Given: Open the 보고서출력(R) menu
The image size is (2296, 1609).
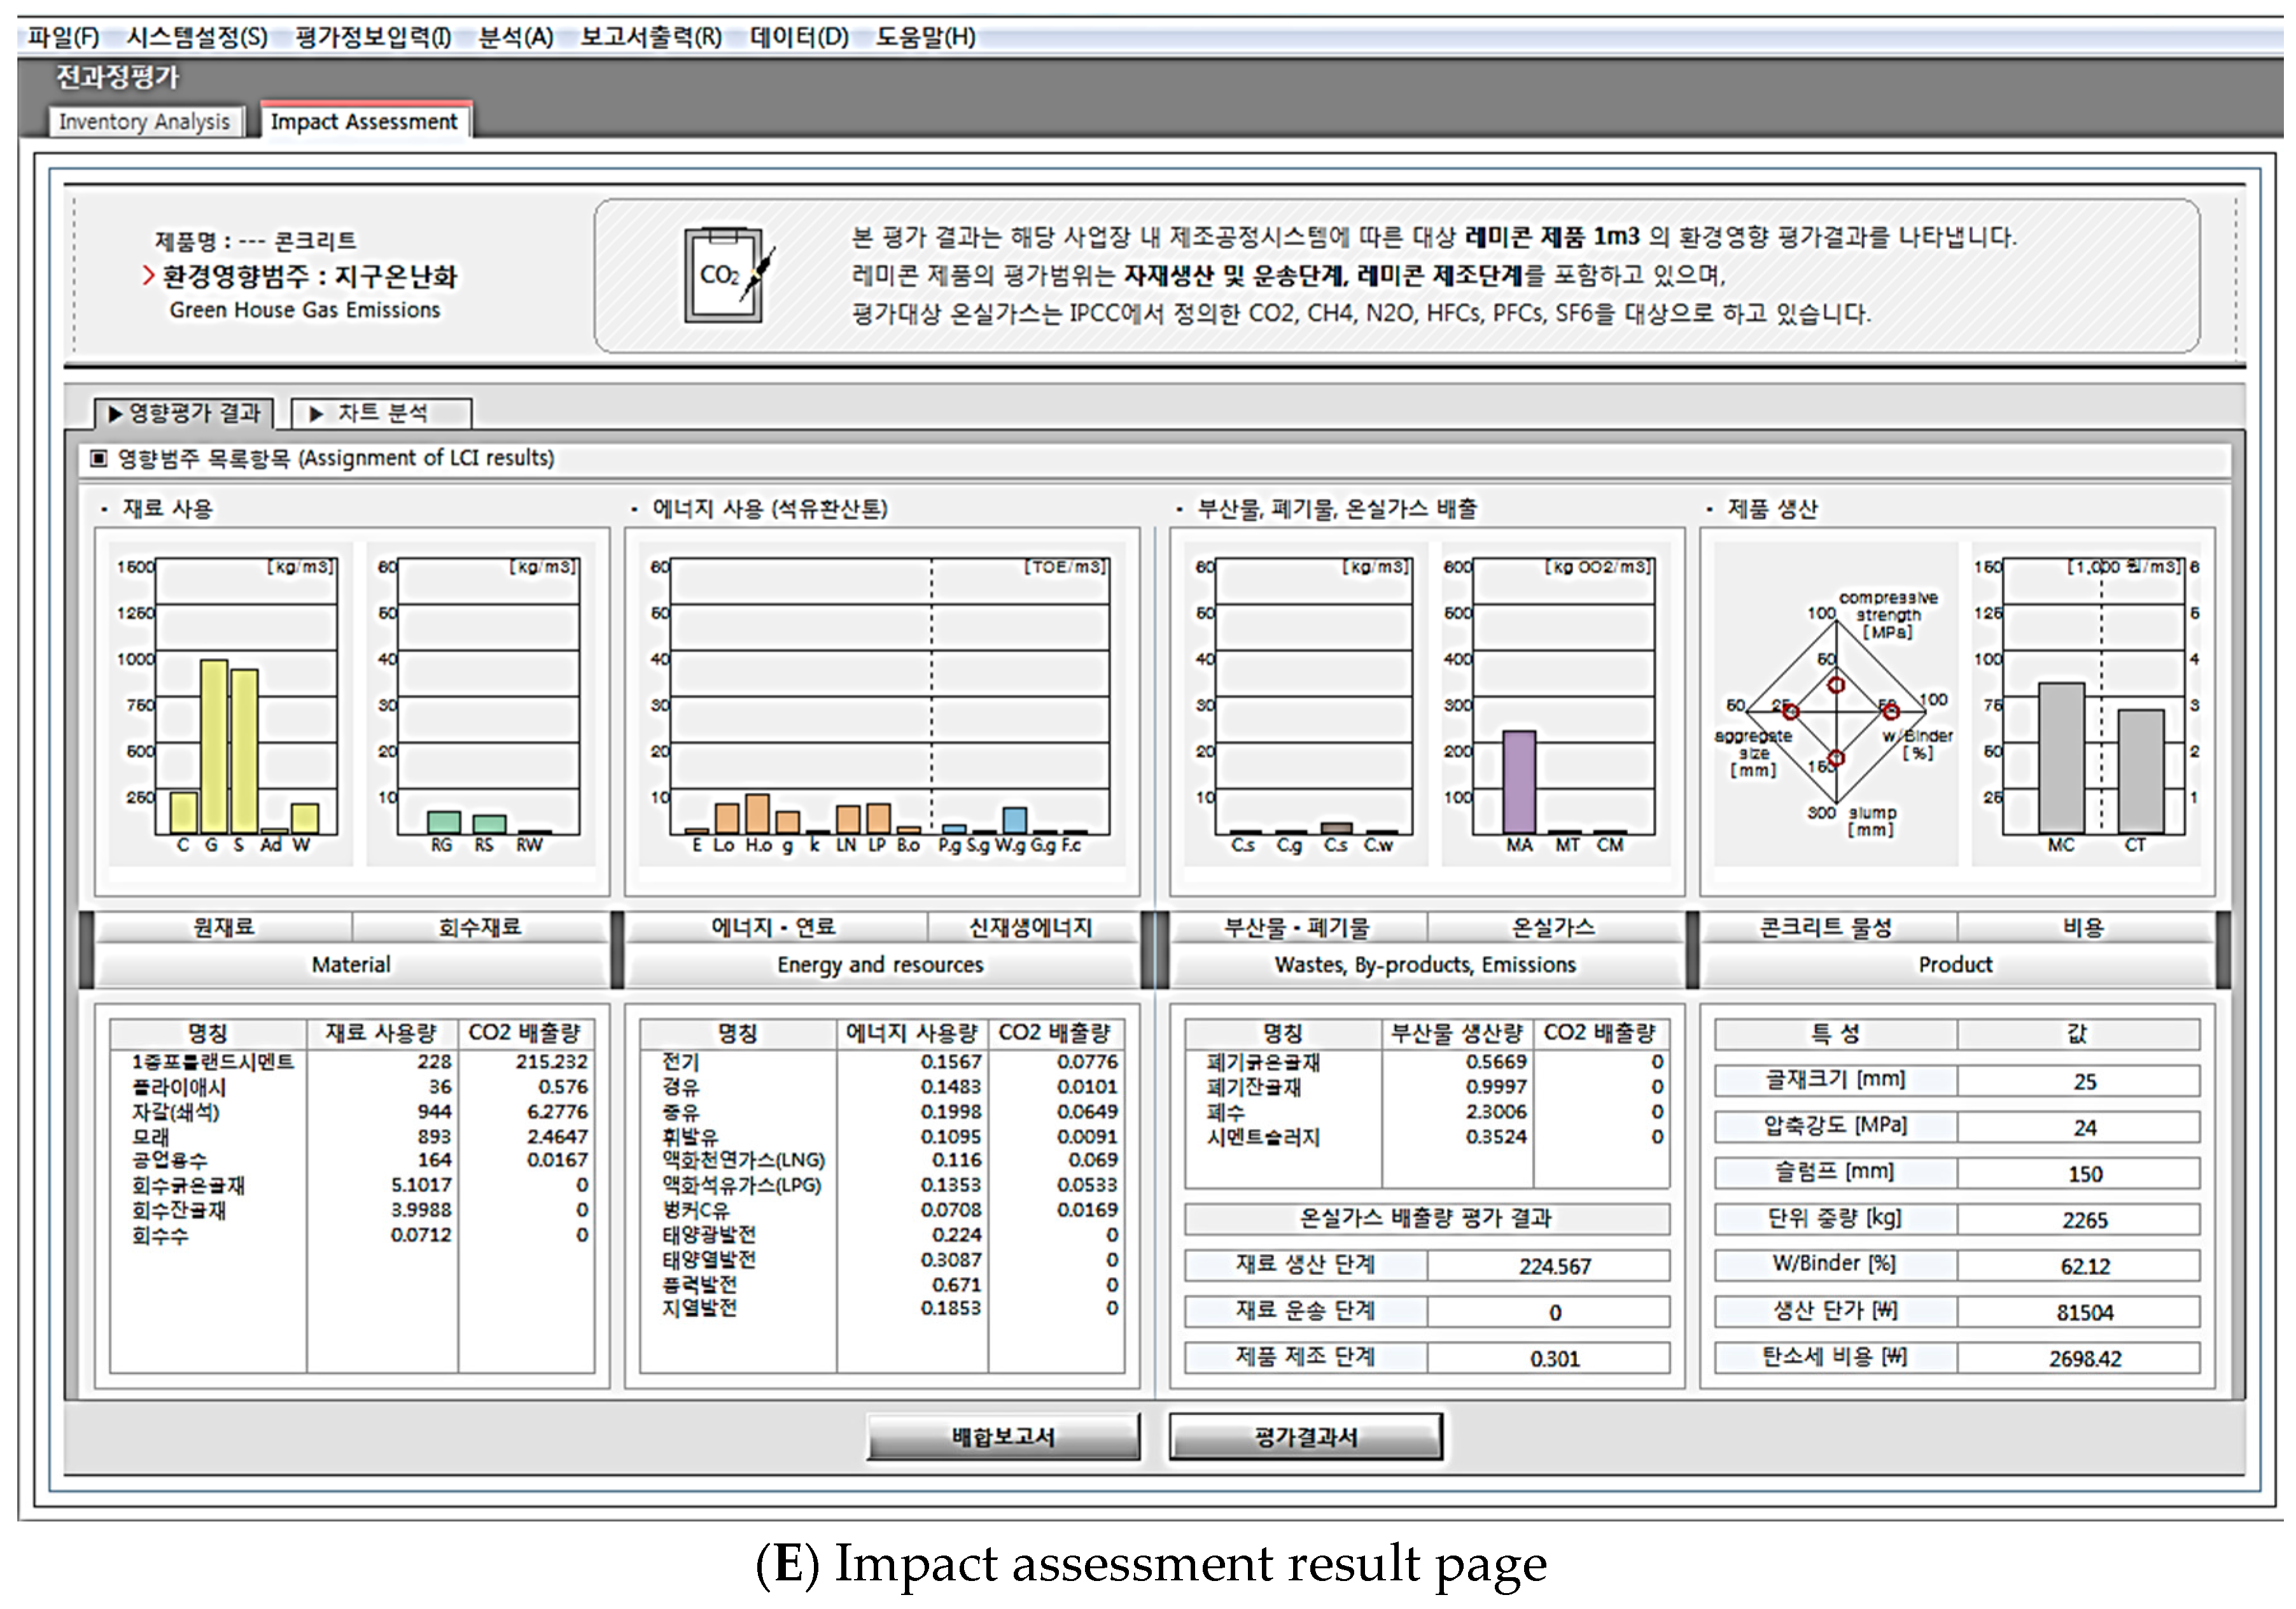Looking at the screenshot, I should click(x=651, y=37).
